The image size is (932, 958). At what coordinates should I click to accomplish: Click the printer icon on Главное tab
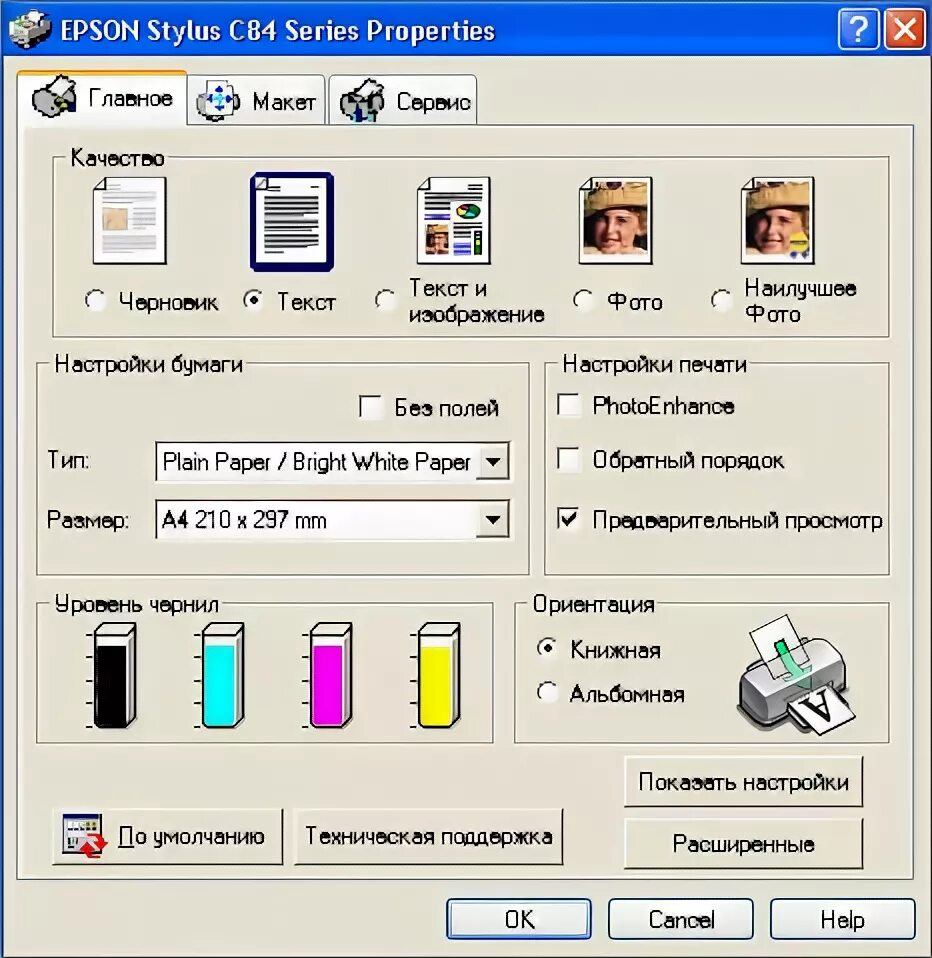54,97
